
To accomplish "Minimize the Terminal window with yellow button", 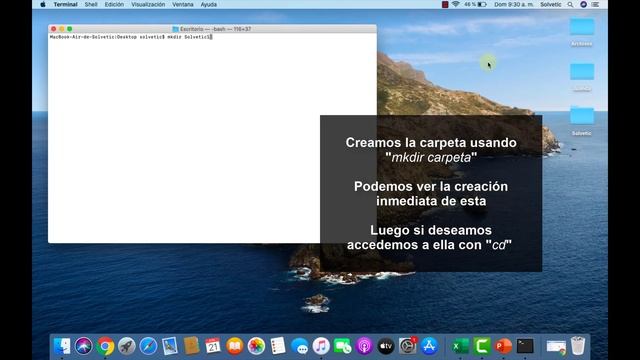I will click(x=62, y=29).
